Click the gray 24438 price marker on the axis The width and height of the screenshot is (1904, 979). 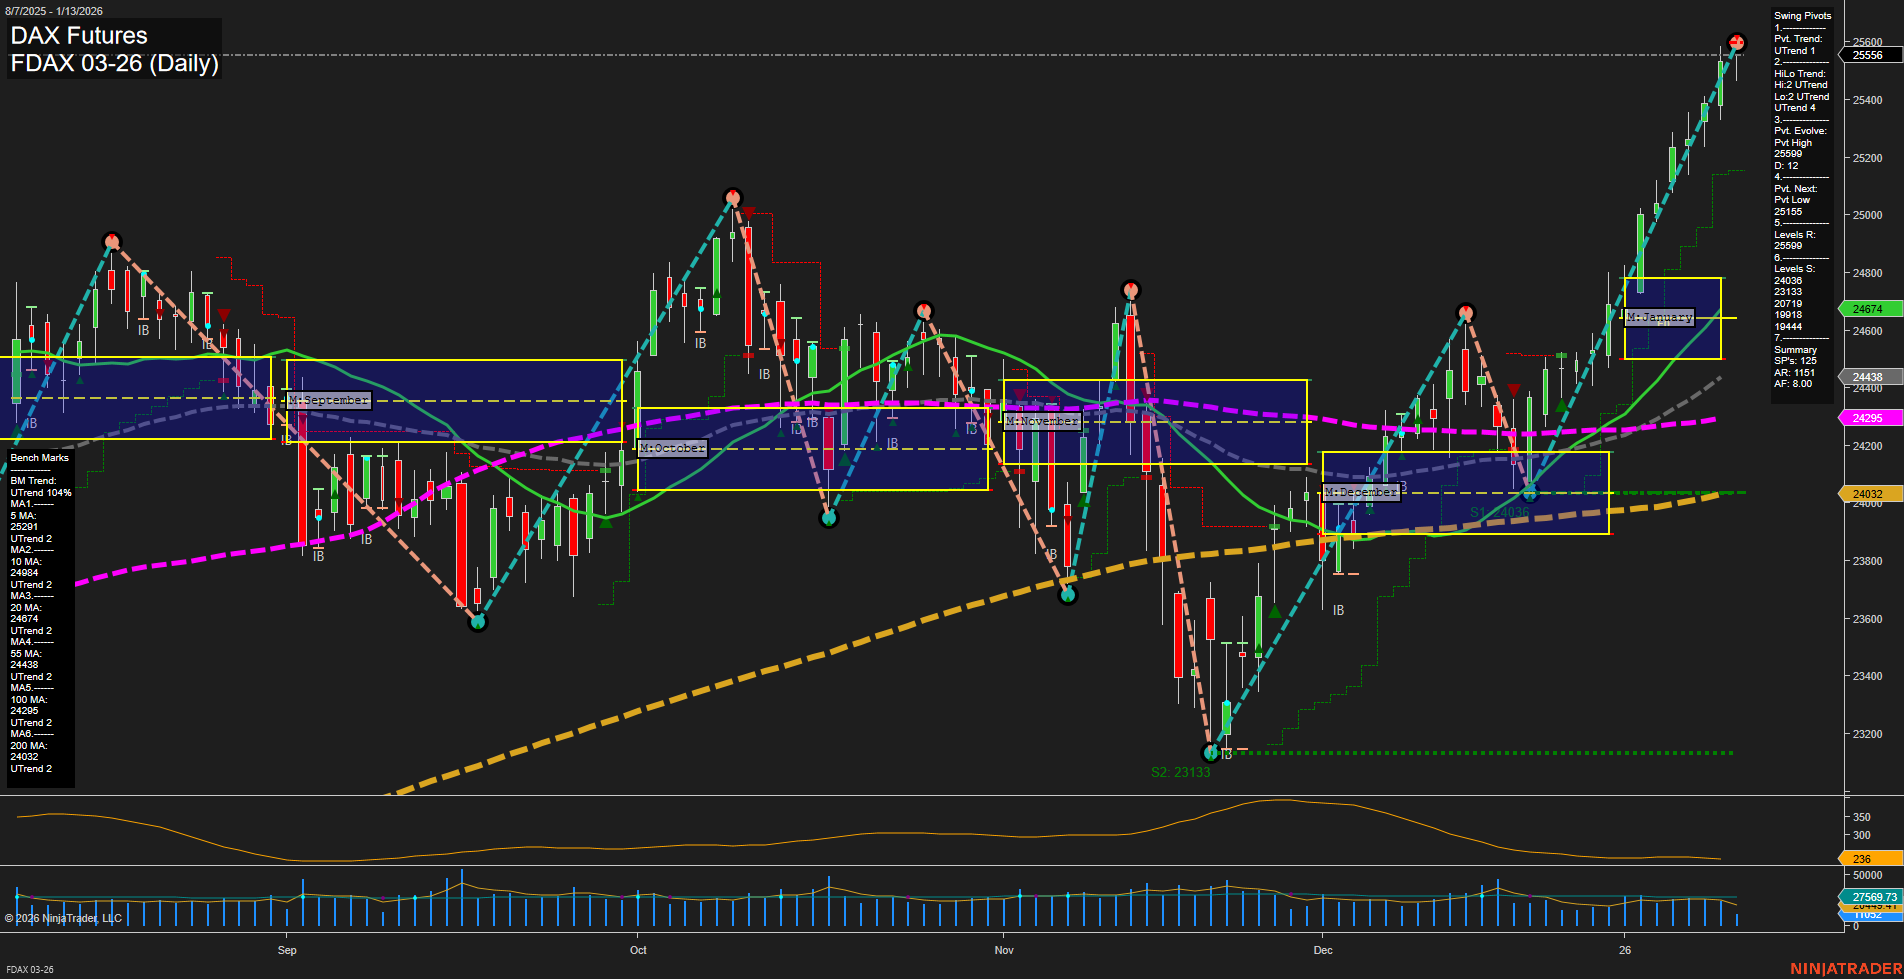click(x=1869, y=376)
